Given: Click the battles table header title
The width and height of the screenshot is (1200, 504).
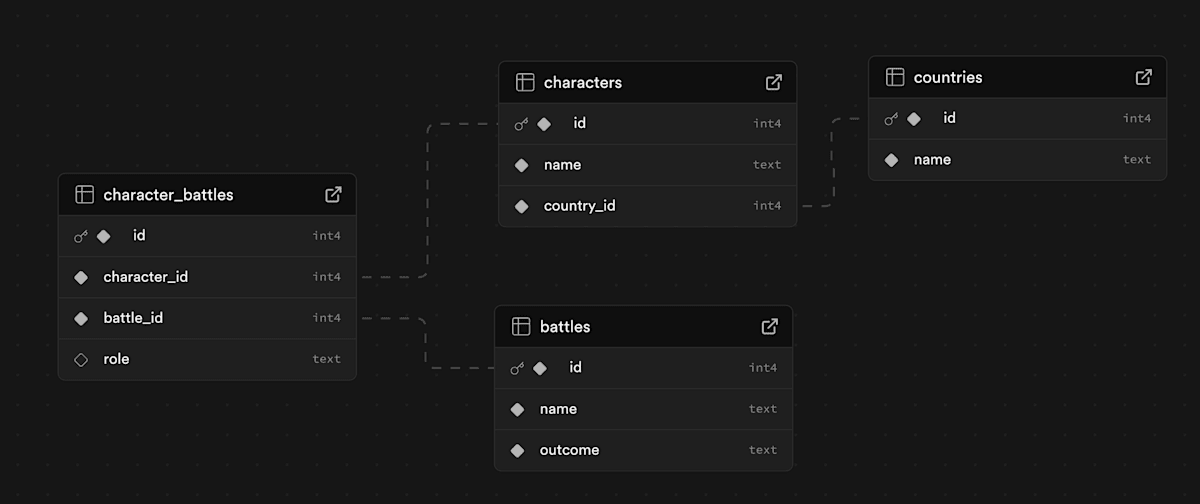Looking at the screenshot, I should pos(565,327).
